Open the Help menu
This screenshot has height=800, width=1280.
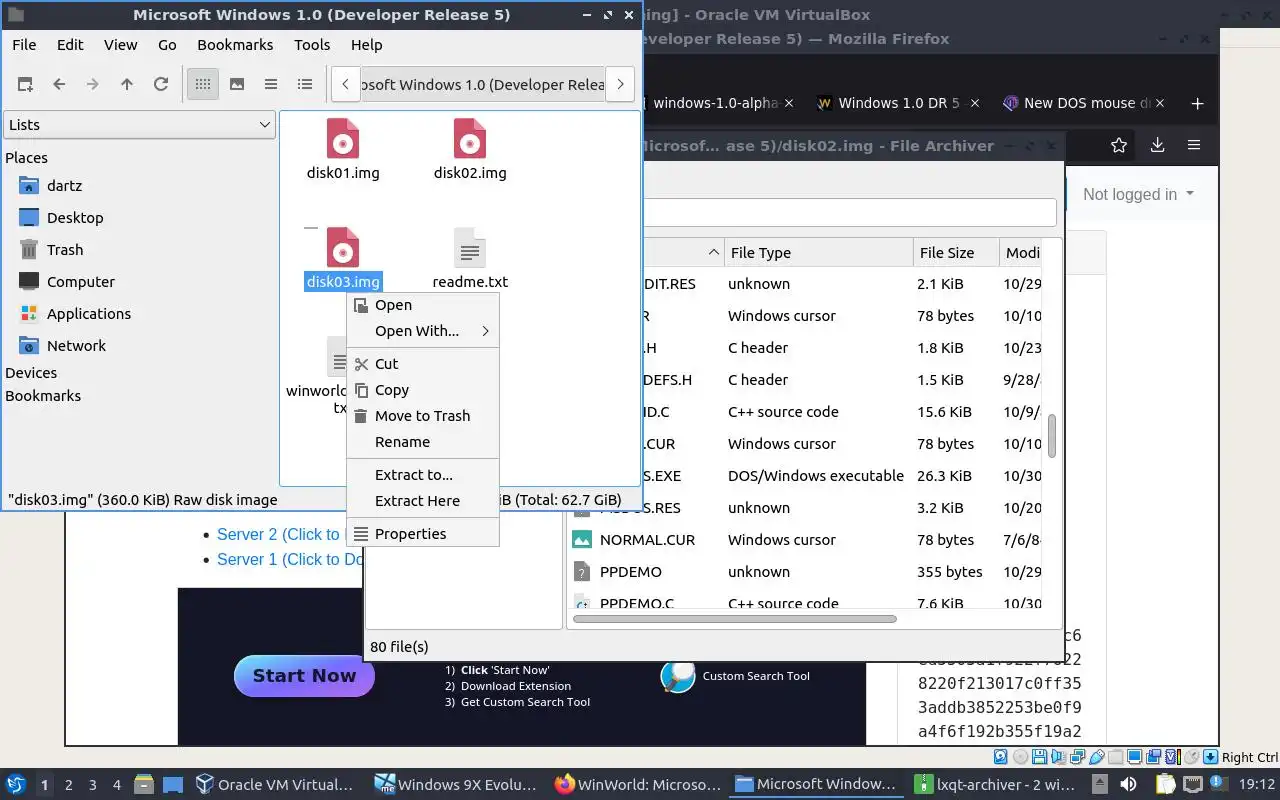[x=366, y=45]
